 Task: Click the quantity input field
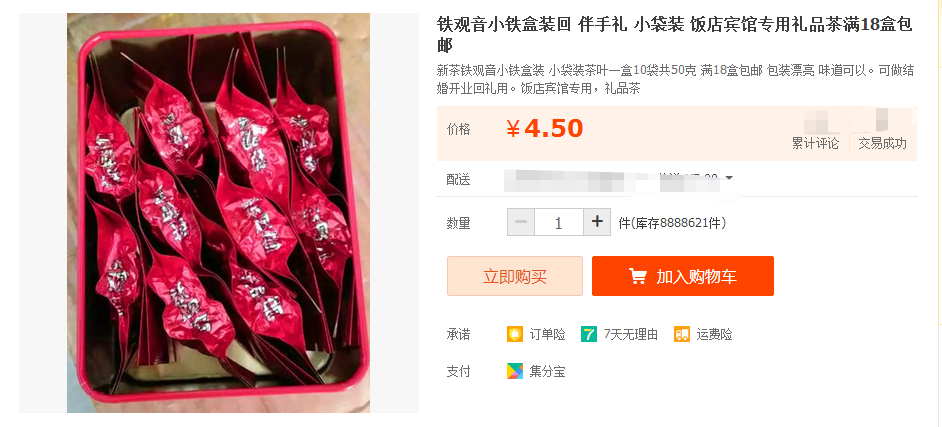pos(559,222)
